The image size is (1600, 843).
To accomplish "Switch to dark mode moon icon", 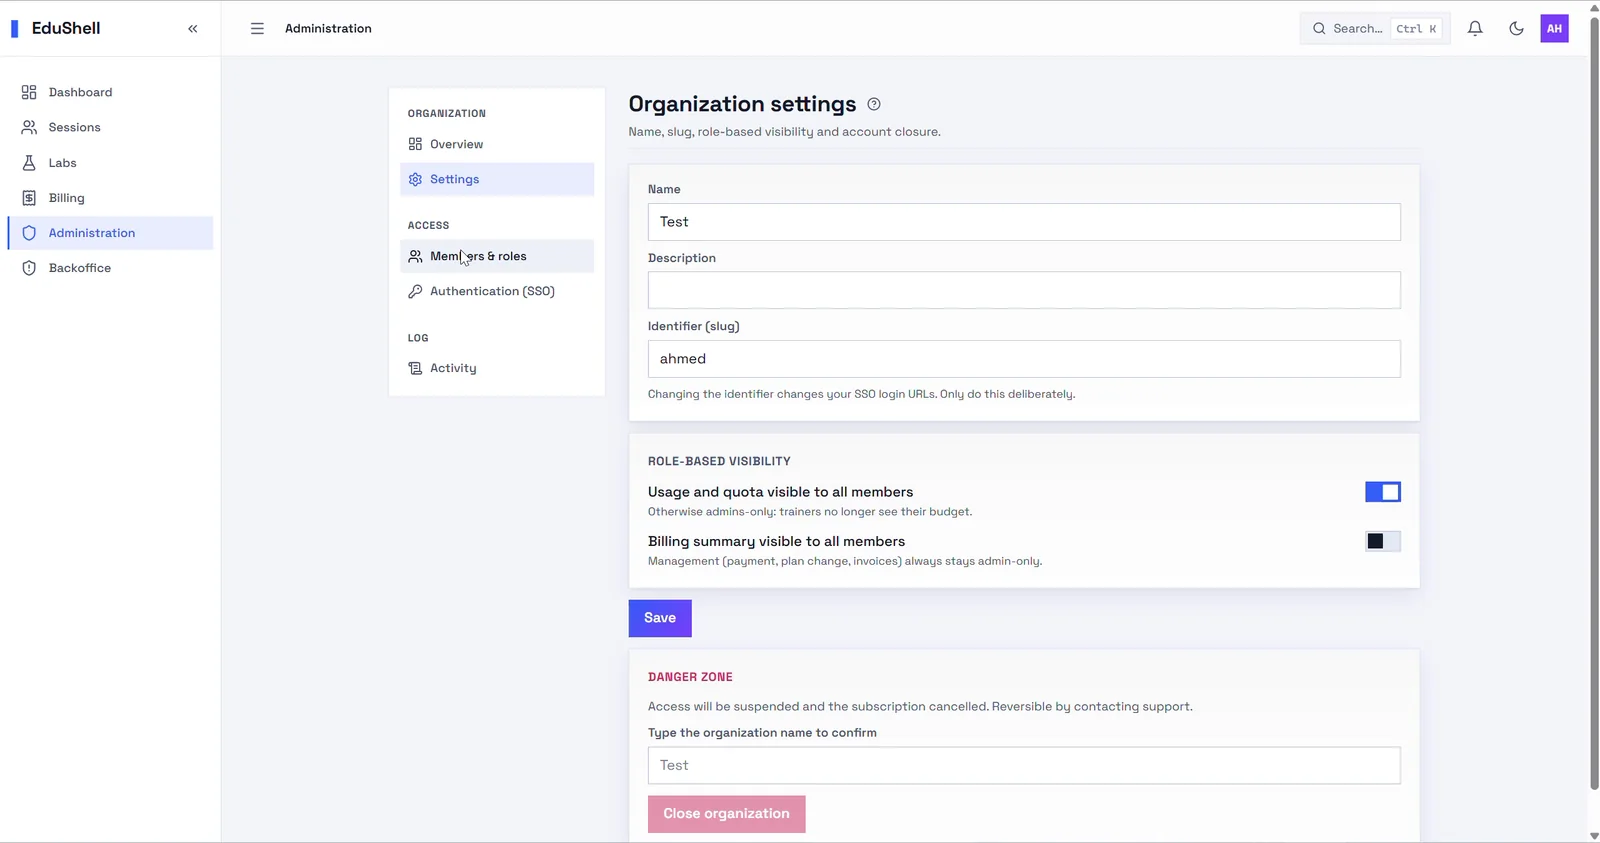I will click(x=1516, y=29).
